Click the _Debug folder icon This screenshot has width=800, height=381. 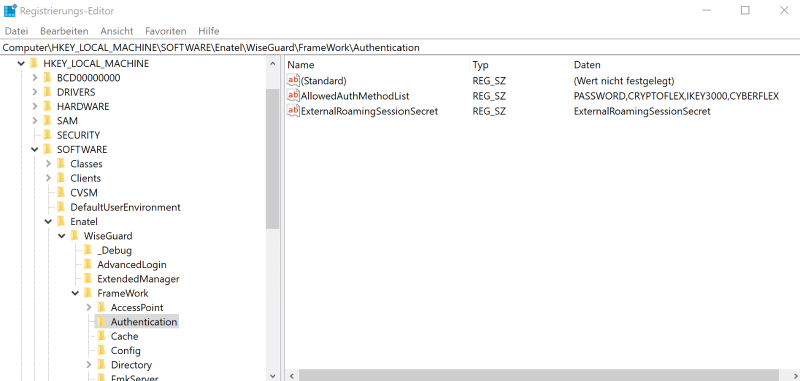click(88, 250)
